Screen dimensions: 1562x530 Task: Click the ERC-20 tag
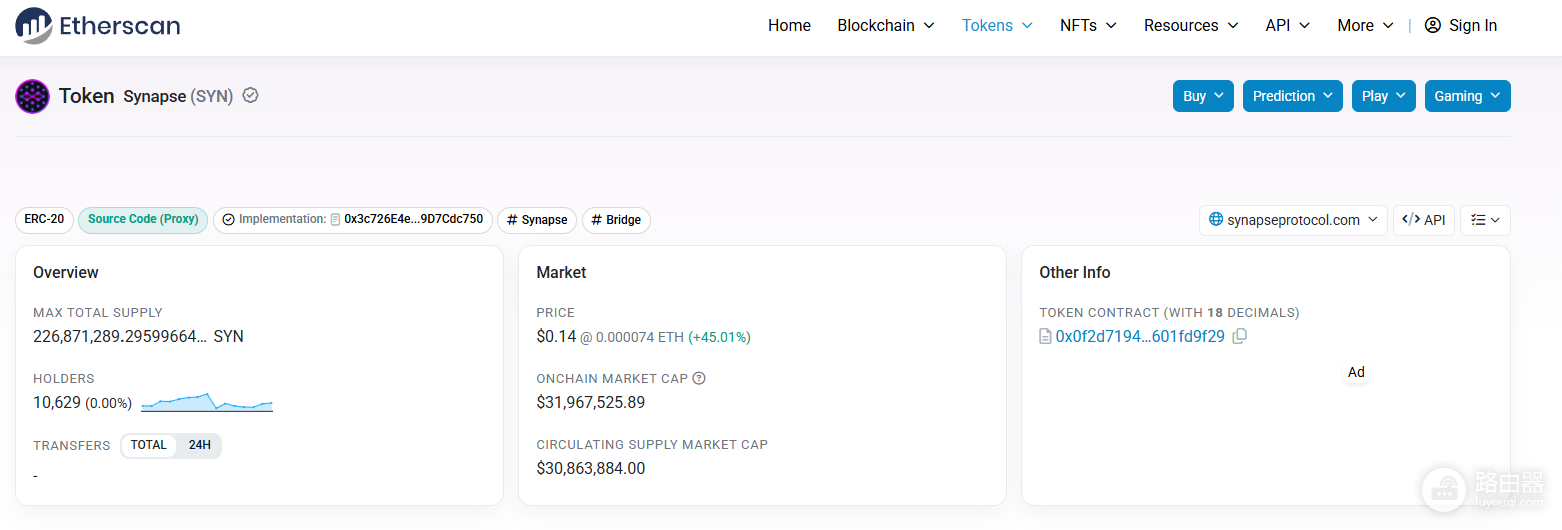[44, 220]
